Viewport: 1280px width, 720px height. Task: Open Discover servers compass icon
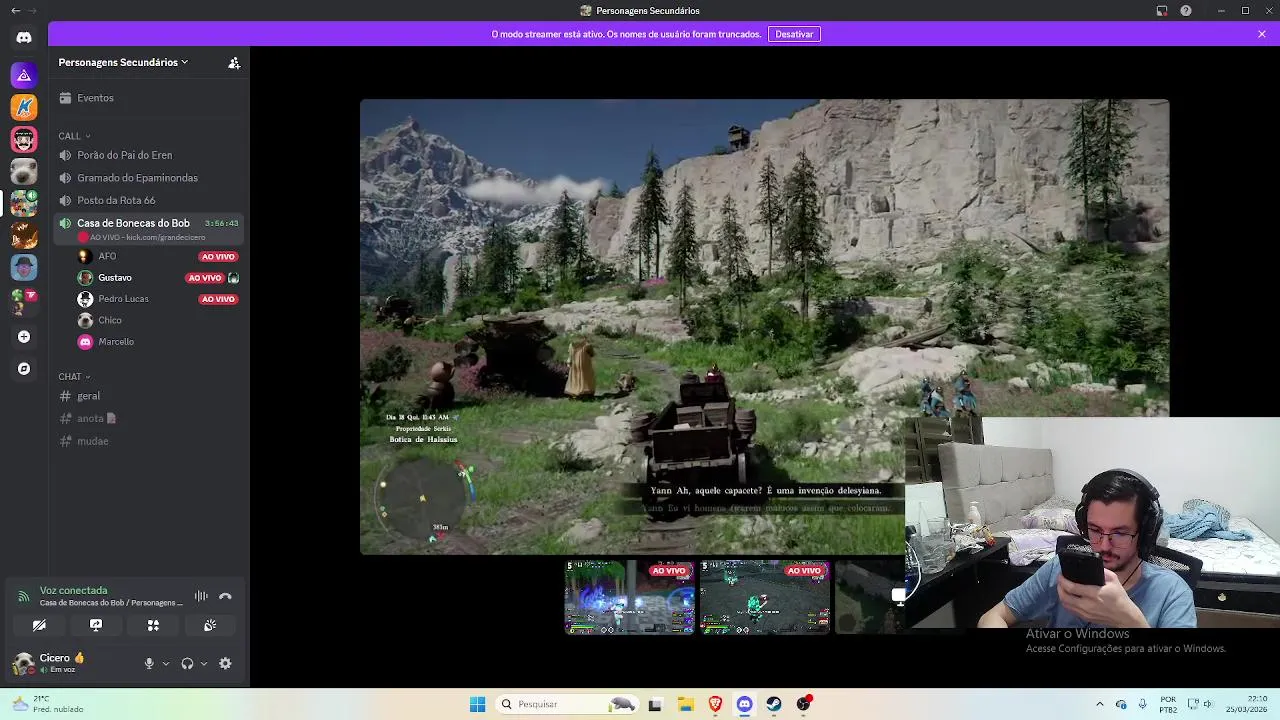[x=24, y=369]
